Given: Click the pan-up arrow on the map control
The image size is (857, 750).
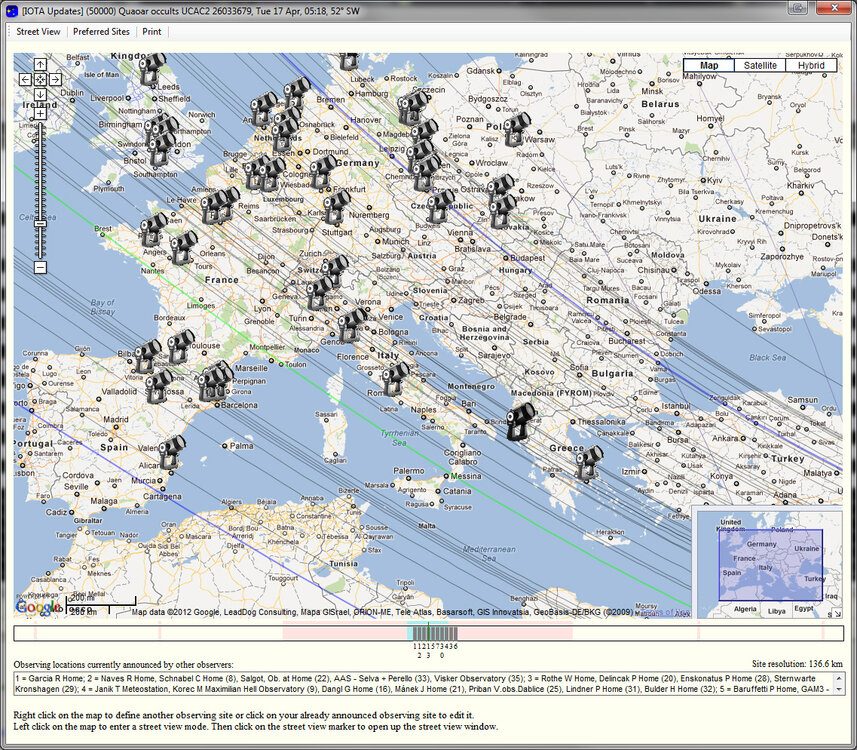Looking at the screenshot, I should [x=39, y=65].
